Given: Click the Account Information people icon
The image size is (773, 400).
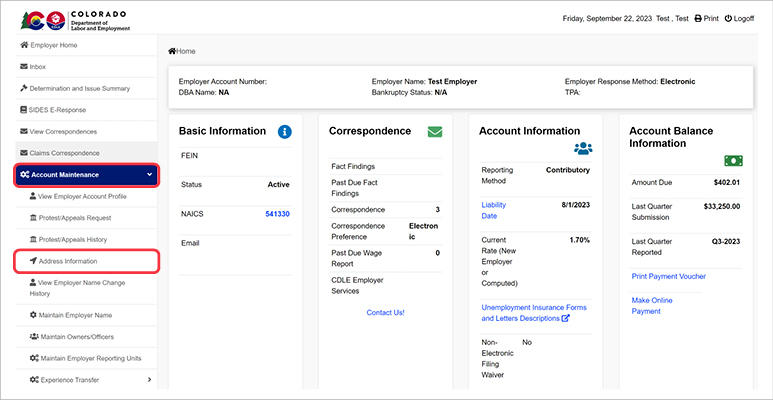Looking at the screenshot, I should click(584, 148).
